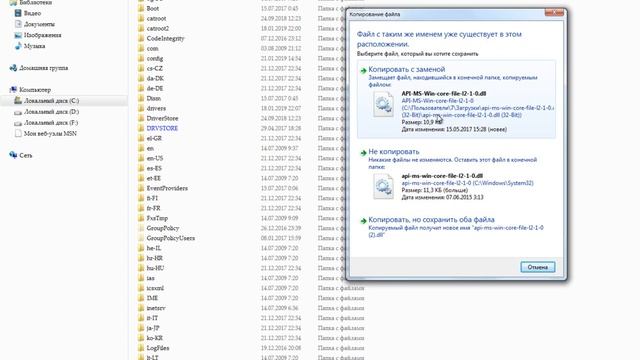Screen dimensions: 640x360
Task: Click folder icon of catroot2
Action: coord(141,28)
